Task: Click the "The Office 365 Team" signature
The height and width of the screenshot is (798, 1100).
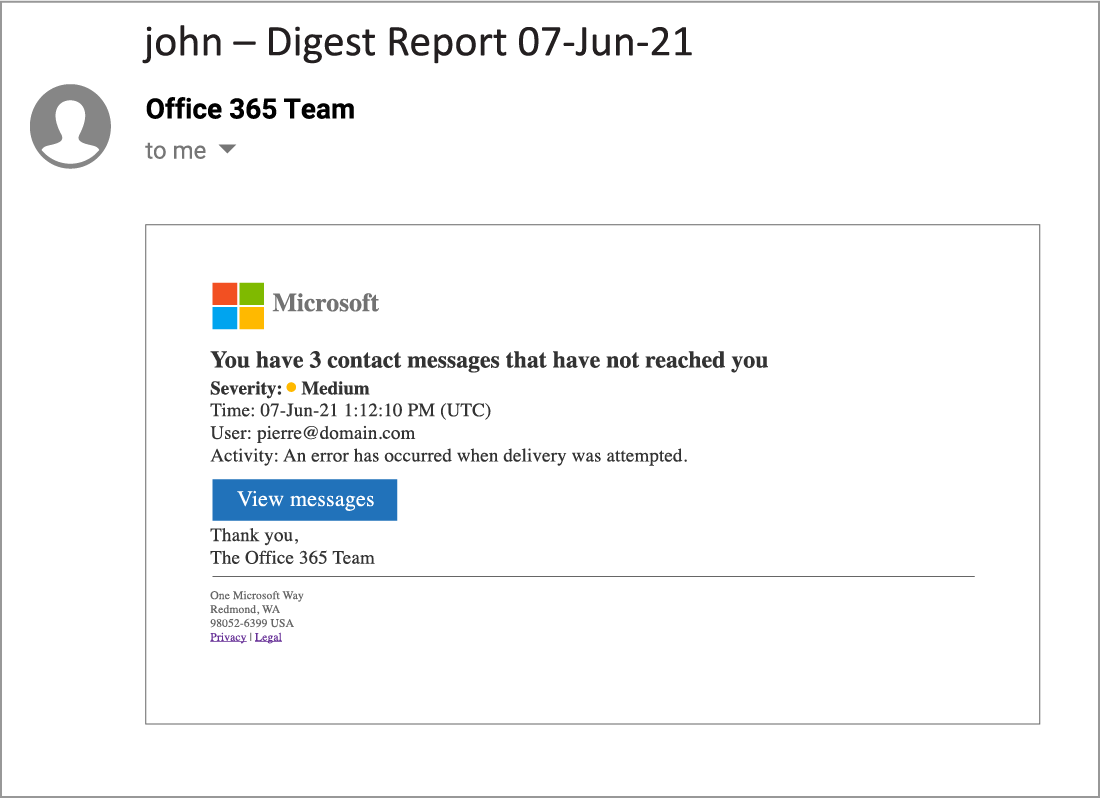Action: tap(293, 557)
